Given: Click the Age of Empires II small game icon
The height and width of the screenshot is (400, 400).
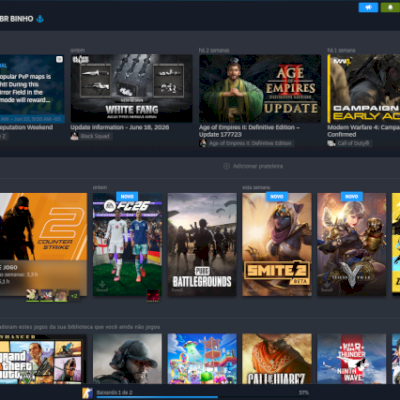Looking at the screenshot, I should coord(203,143).
